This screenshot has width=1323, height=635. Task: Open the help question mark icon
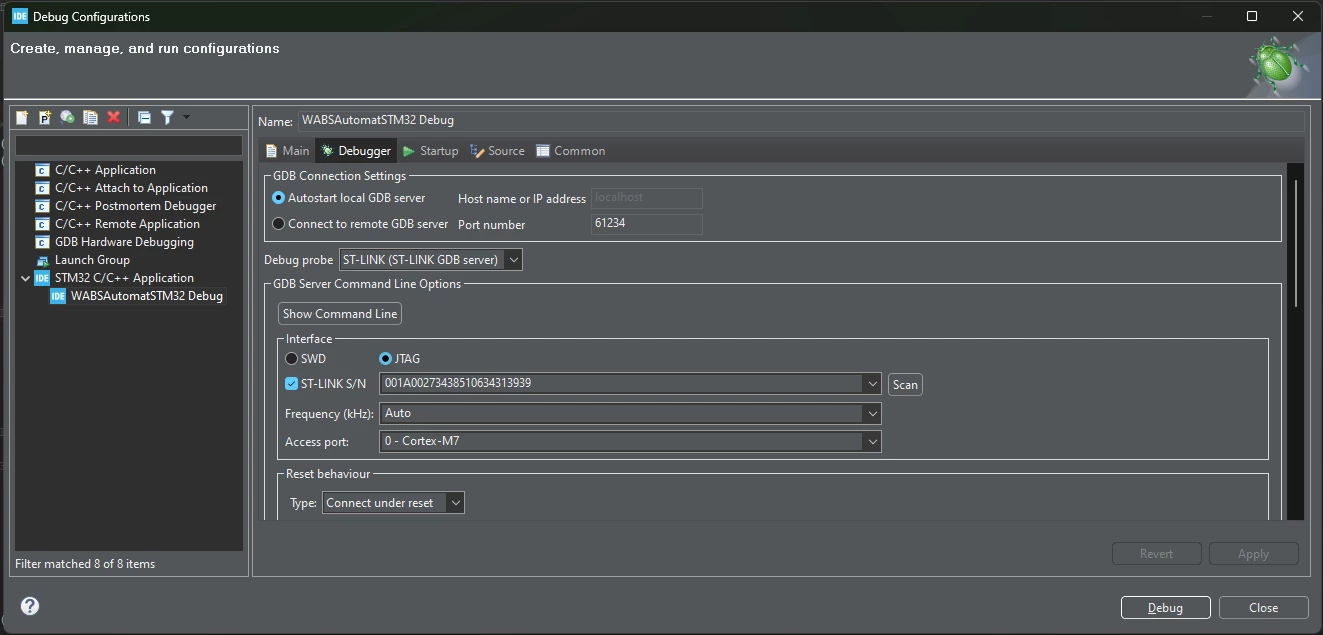click(30, 606)
